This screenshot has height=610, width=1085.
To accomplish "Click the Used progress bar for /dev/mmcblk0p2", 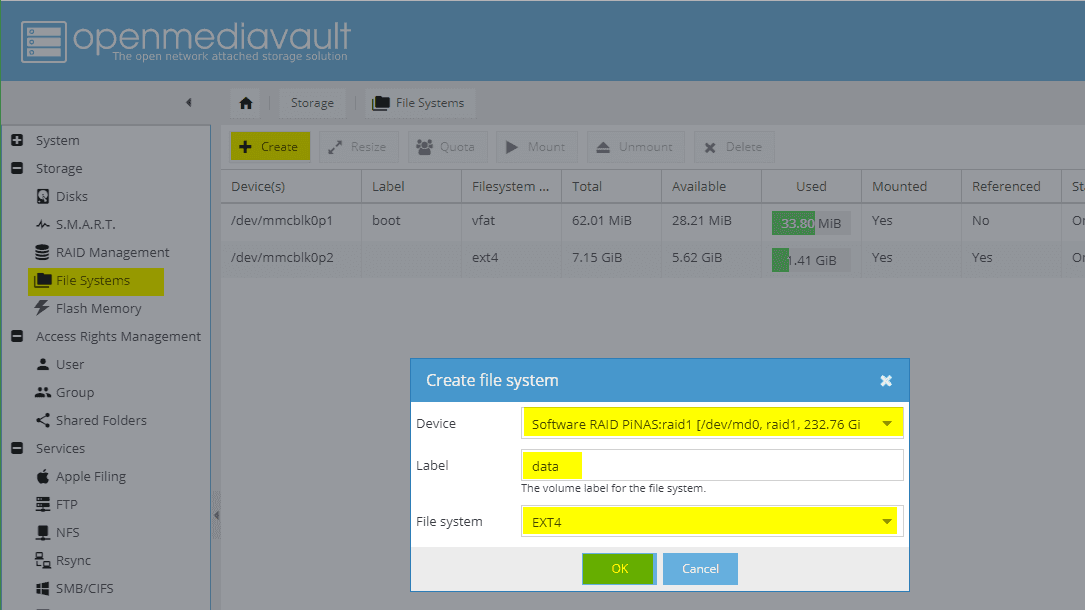I will point(810,258).
